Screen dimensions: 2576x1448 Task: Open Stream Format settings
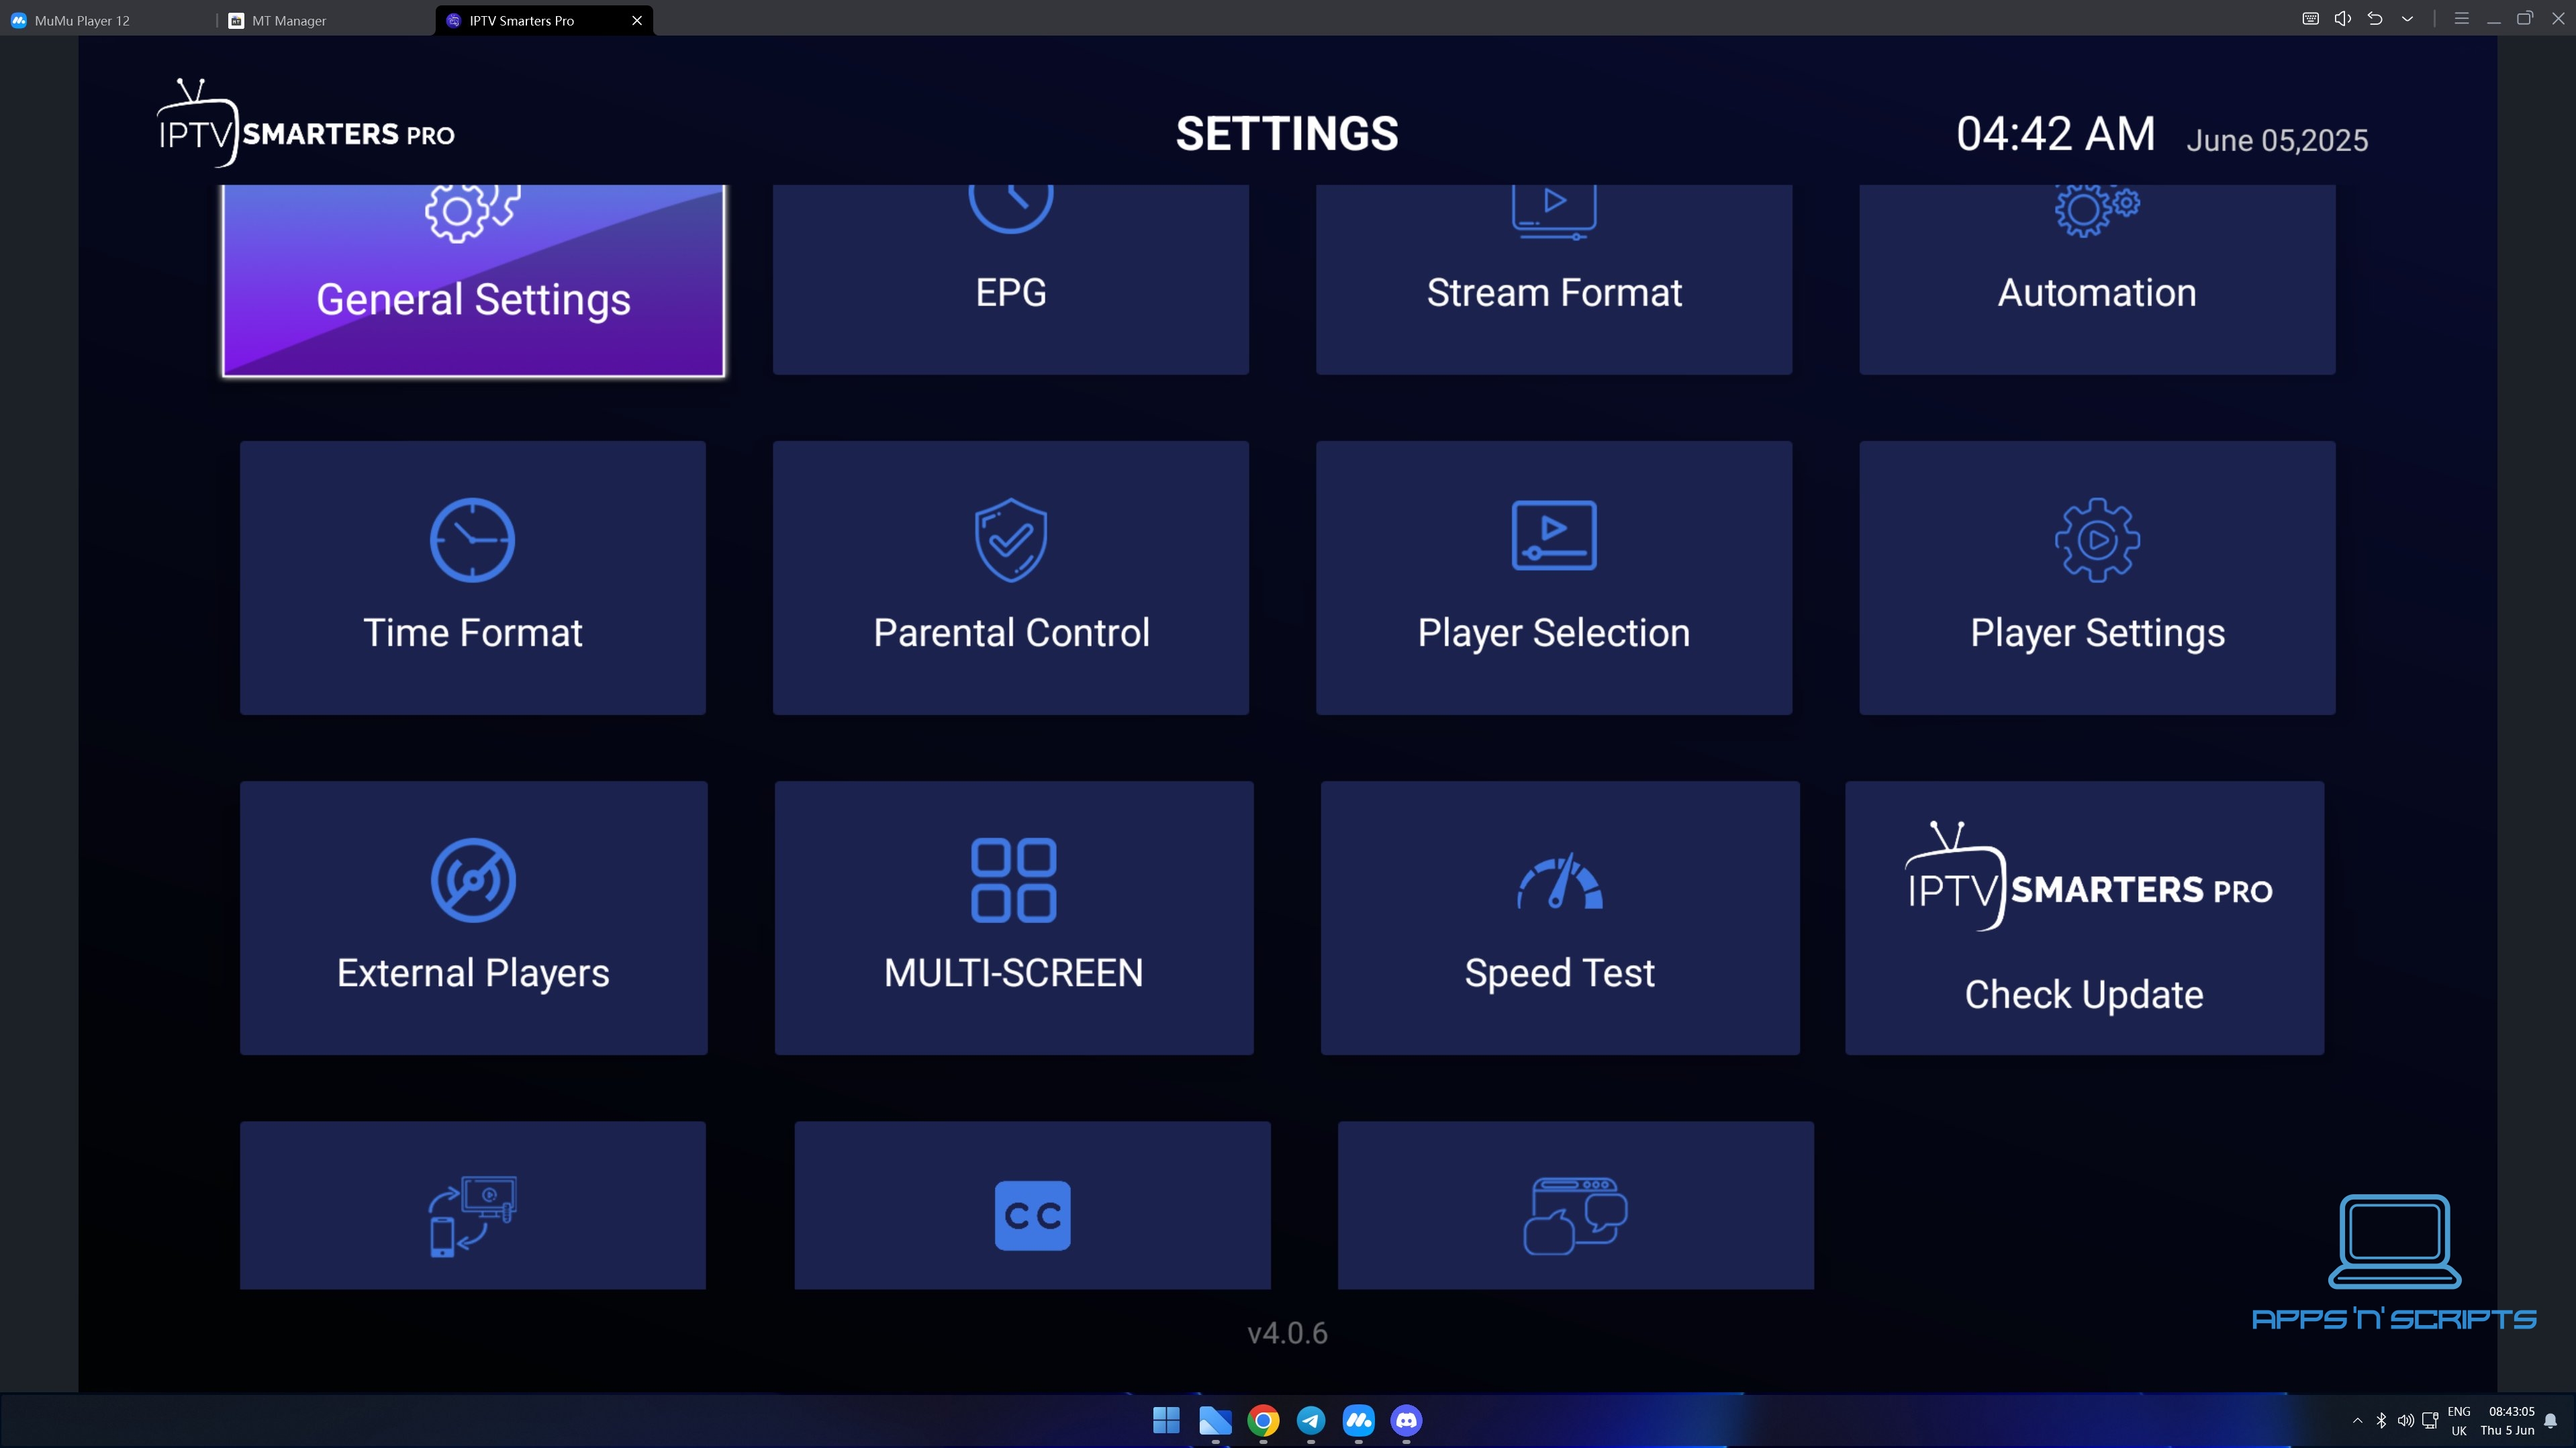1553,280
